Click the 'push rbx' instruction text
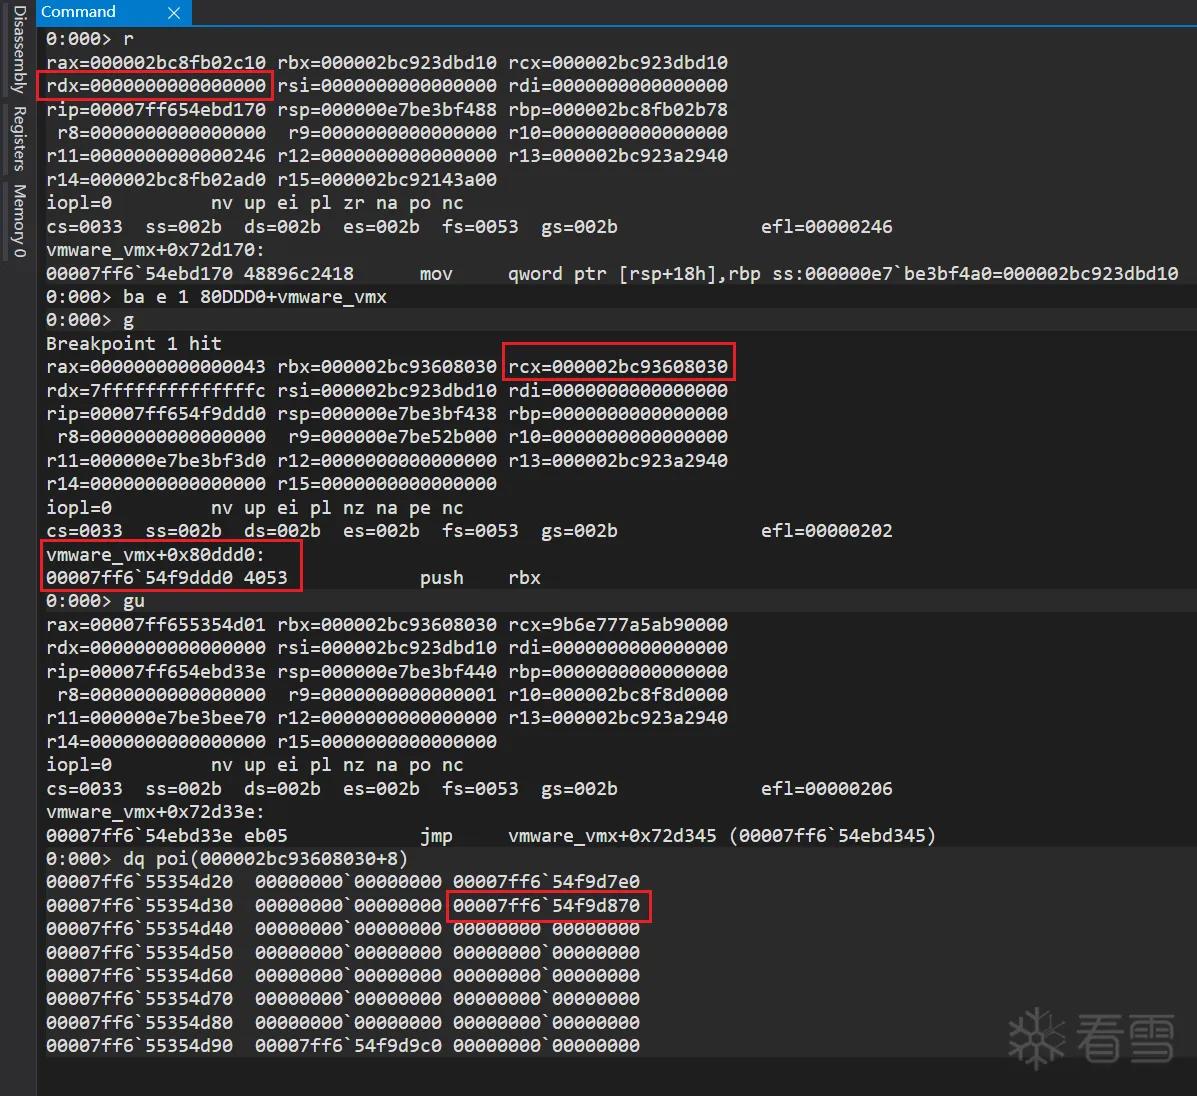Viewport: 1197px width, 1096px height. [479, 578]
